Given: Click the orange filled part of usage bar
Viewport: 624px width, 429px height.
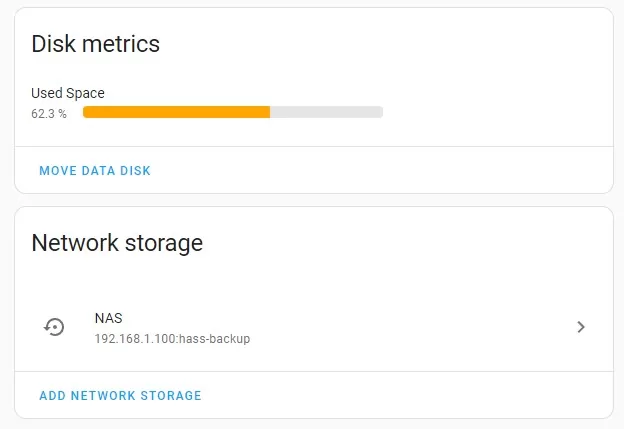Looking at the screenshot, I should [176, 112].
